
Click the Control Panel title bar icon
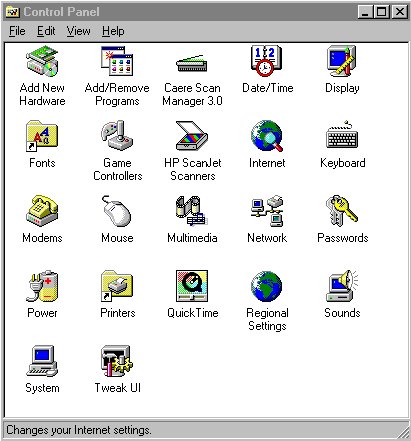(x=13, y=12)
